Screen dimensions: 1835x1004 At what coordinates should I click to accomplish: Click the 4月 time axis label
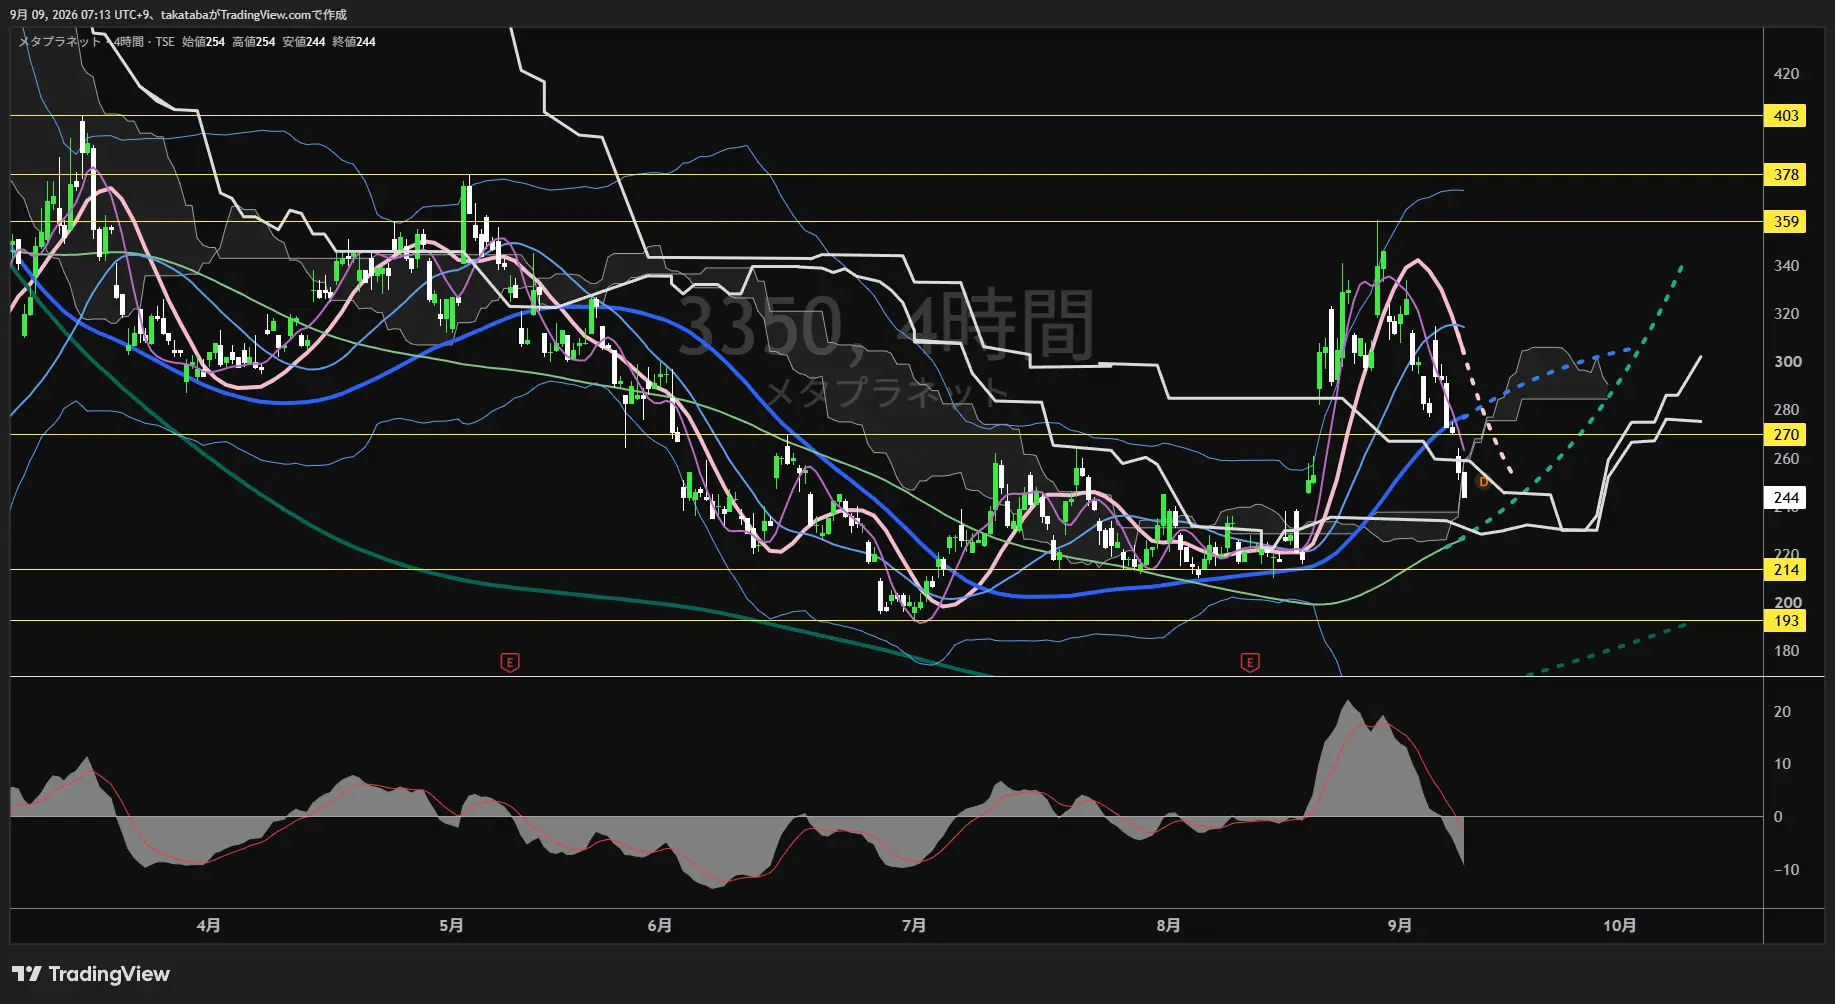208,926
